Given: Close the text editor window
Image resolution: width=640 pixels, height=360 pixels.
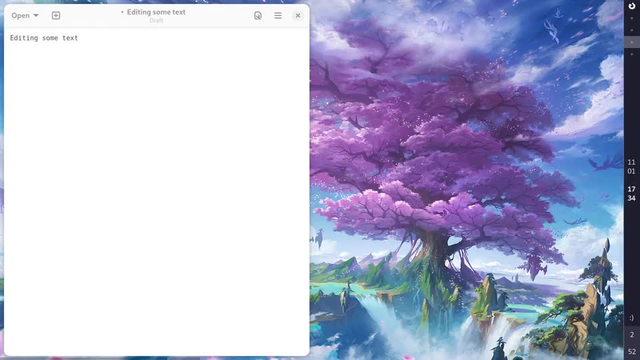Looking at the screenshot, I should point(298,16).
